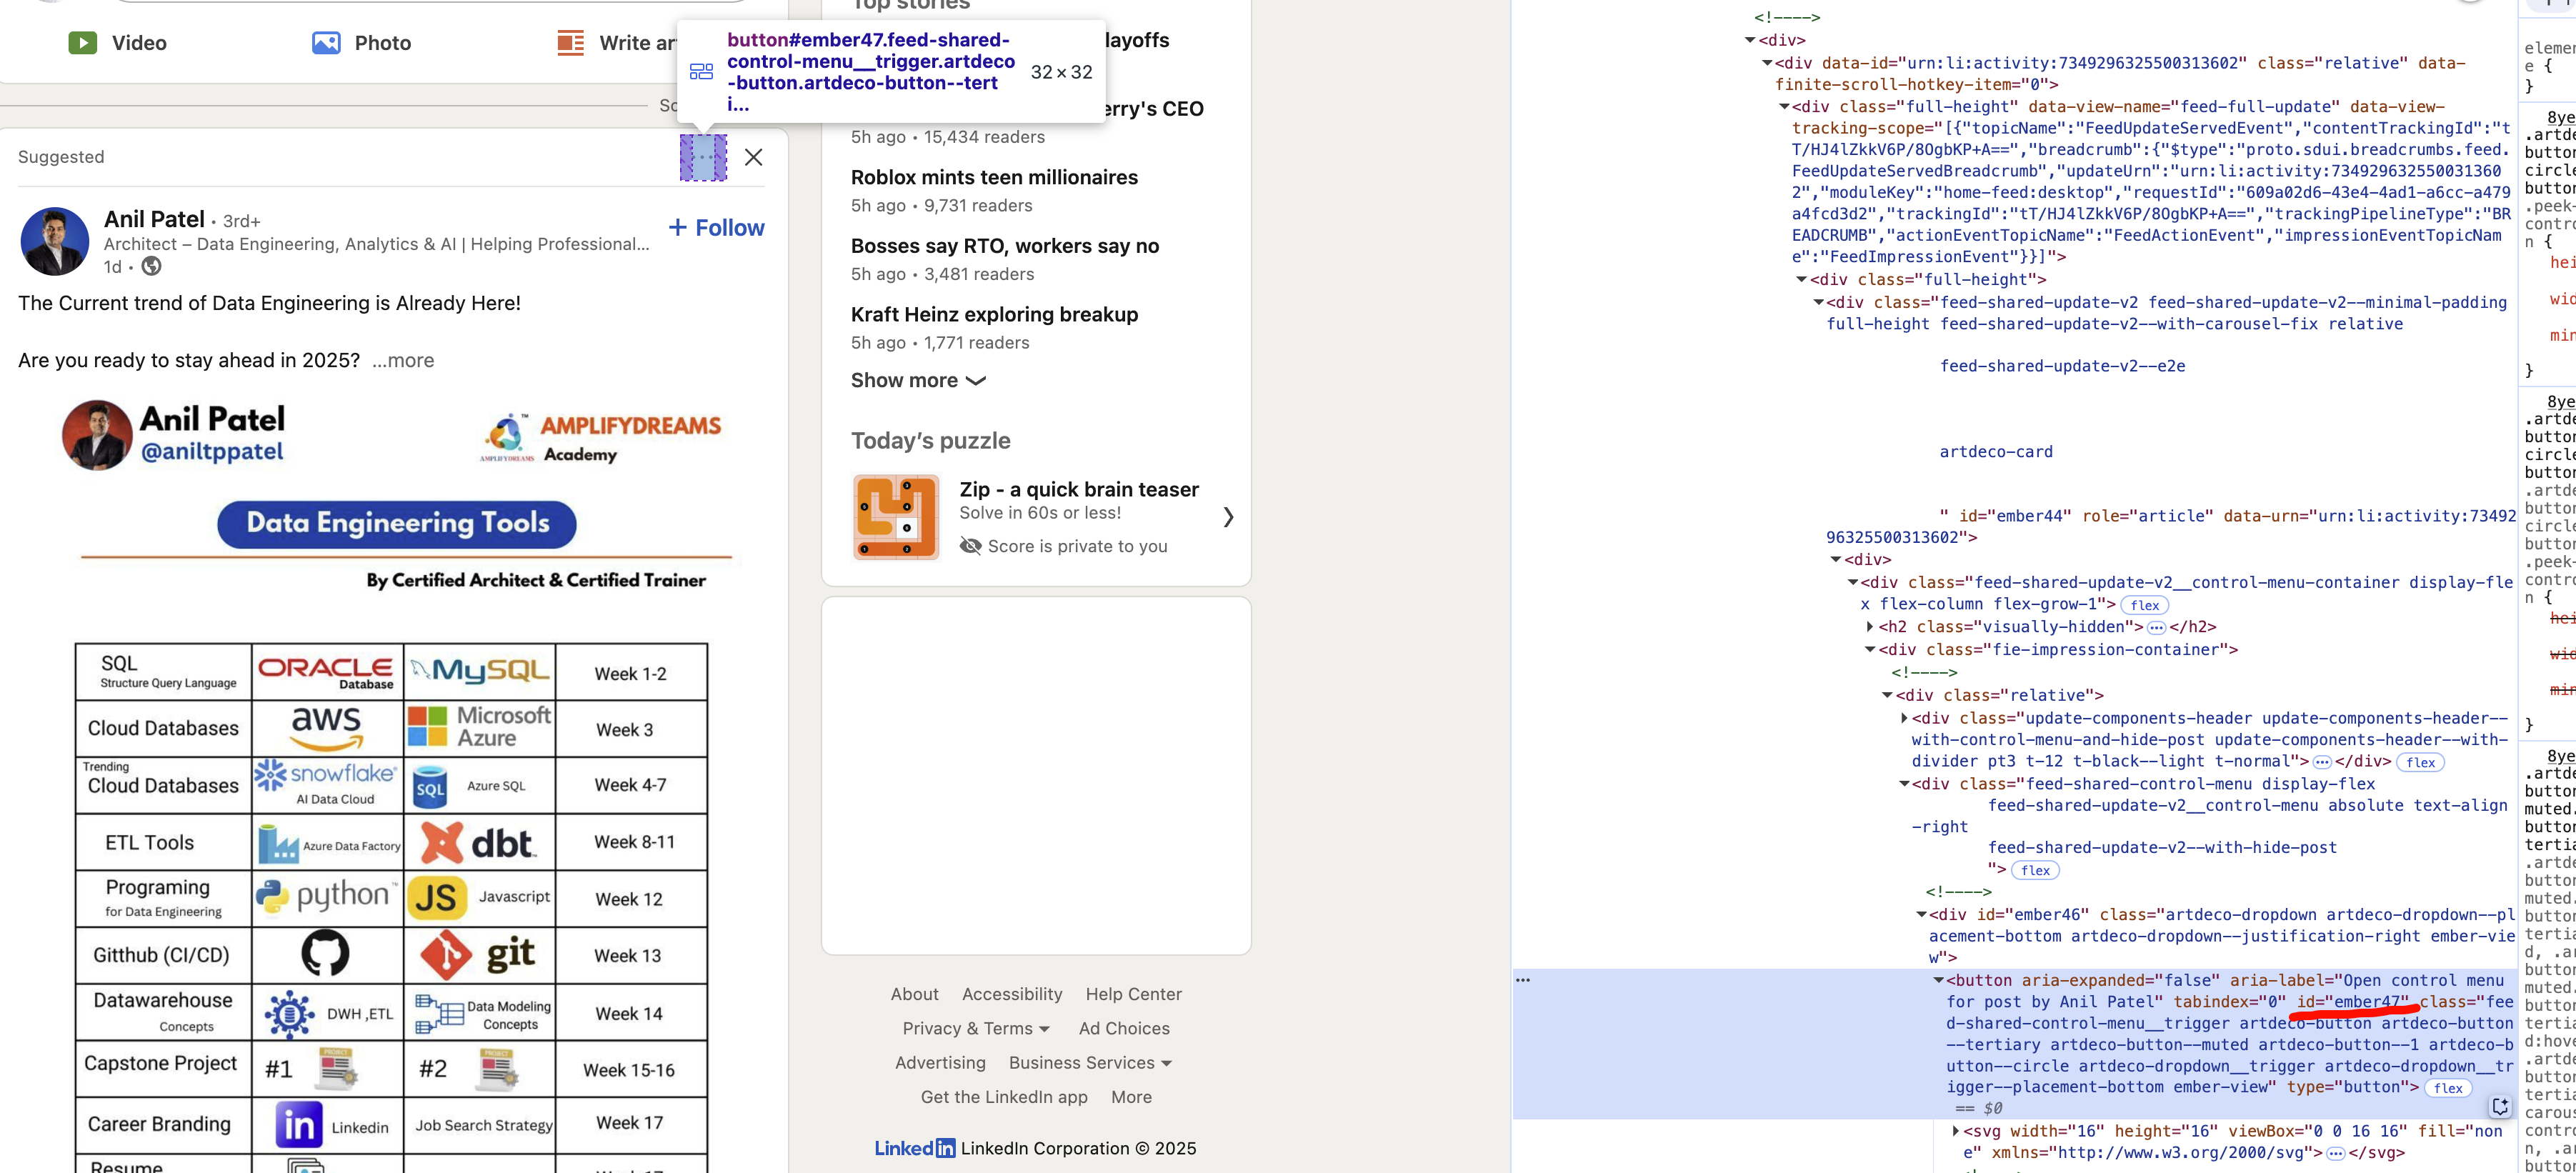The width and height of the screenshot is (2576, 1173).
Task: Click the About footer link
Action: pyautogui.click(x=914, y=994)
